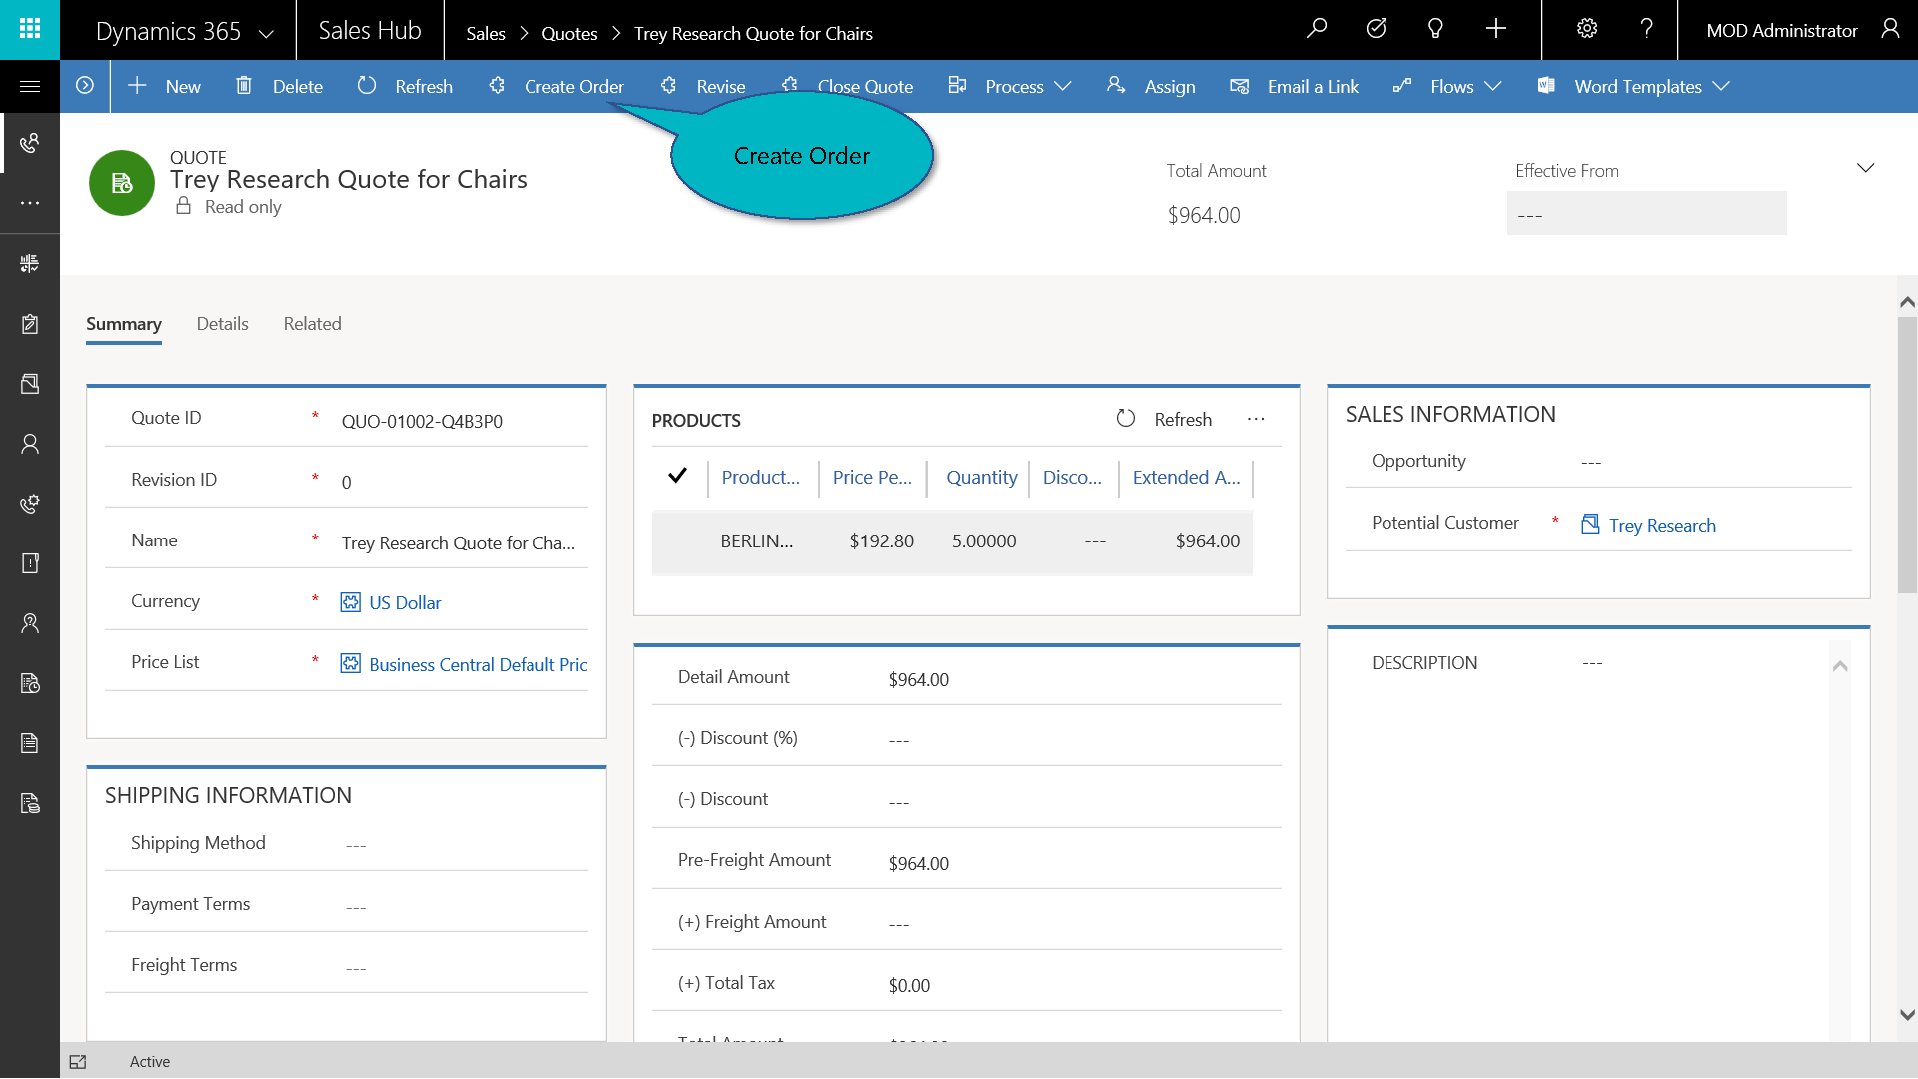
Task: Open the MOD Administrator user icon
Action: pyautogui.click(x=1889, y=29)
